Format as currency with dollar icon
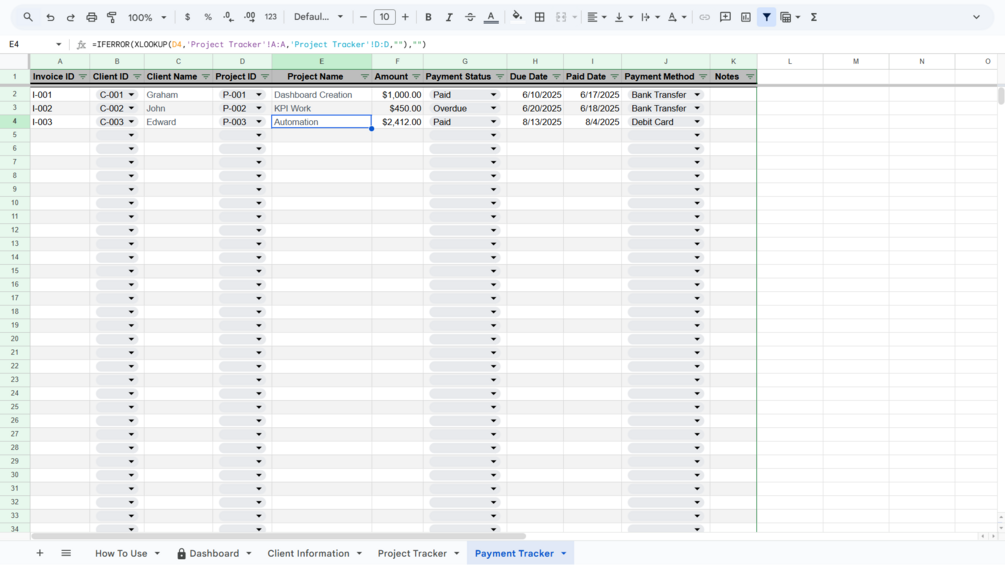 pyautogui.click(x=187, y=17)
